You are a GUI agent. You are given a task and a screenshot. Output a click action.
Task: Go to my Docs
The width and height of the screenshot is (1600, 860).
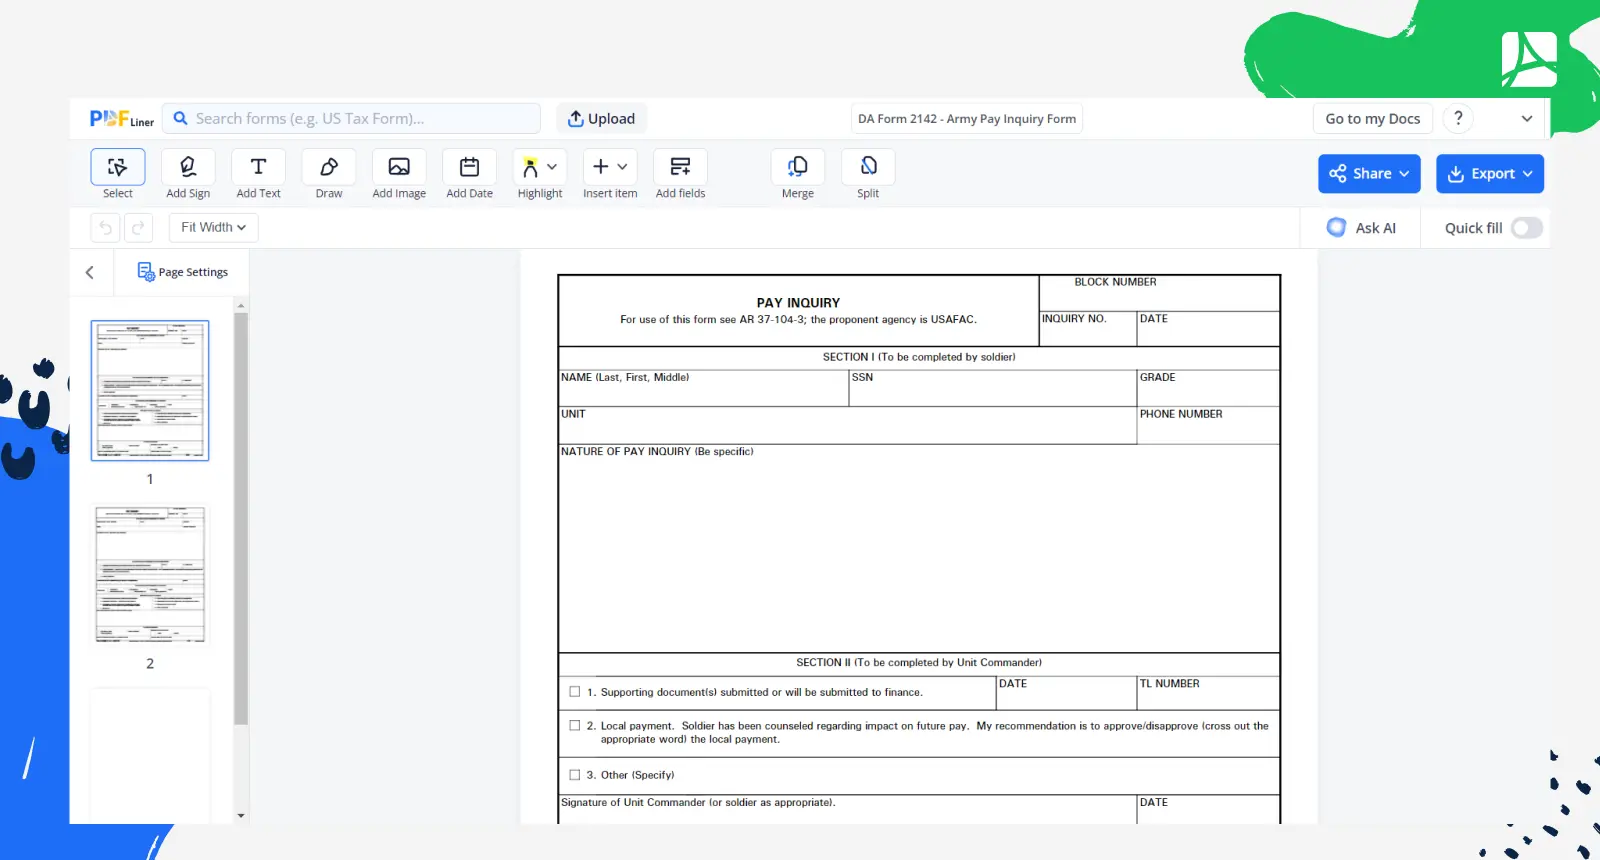pyautogui.click(x=1372, y=119)
